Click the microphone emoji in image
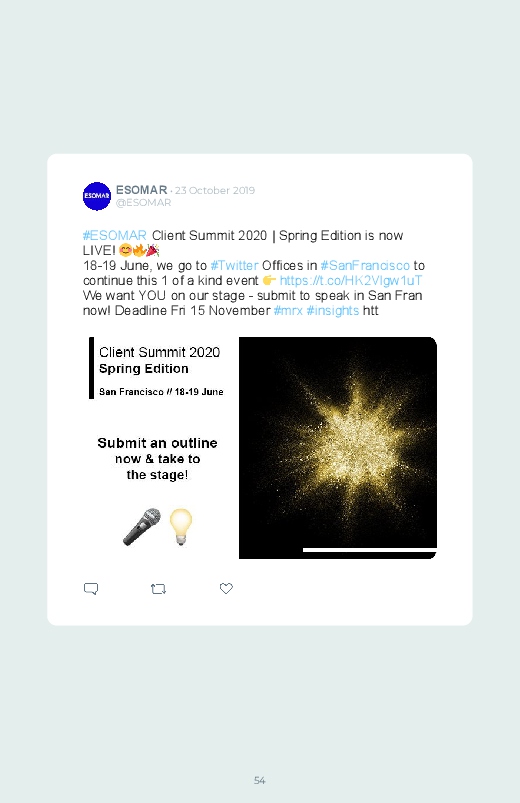The width and height of the screenshot is (520, 803). (141, 527)
